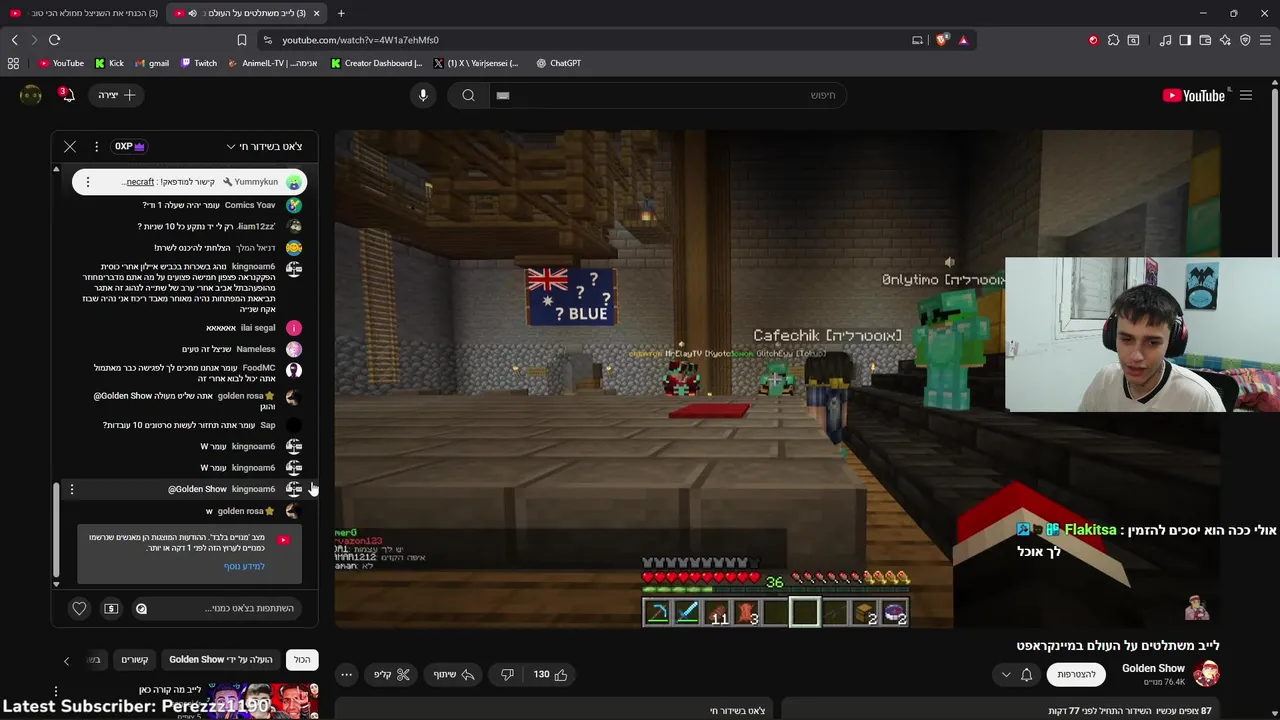Viewport: 1280px width, 720px height.
Task: Open the apps grid in bookmarks bar
Action: click(x=13, y=63)
